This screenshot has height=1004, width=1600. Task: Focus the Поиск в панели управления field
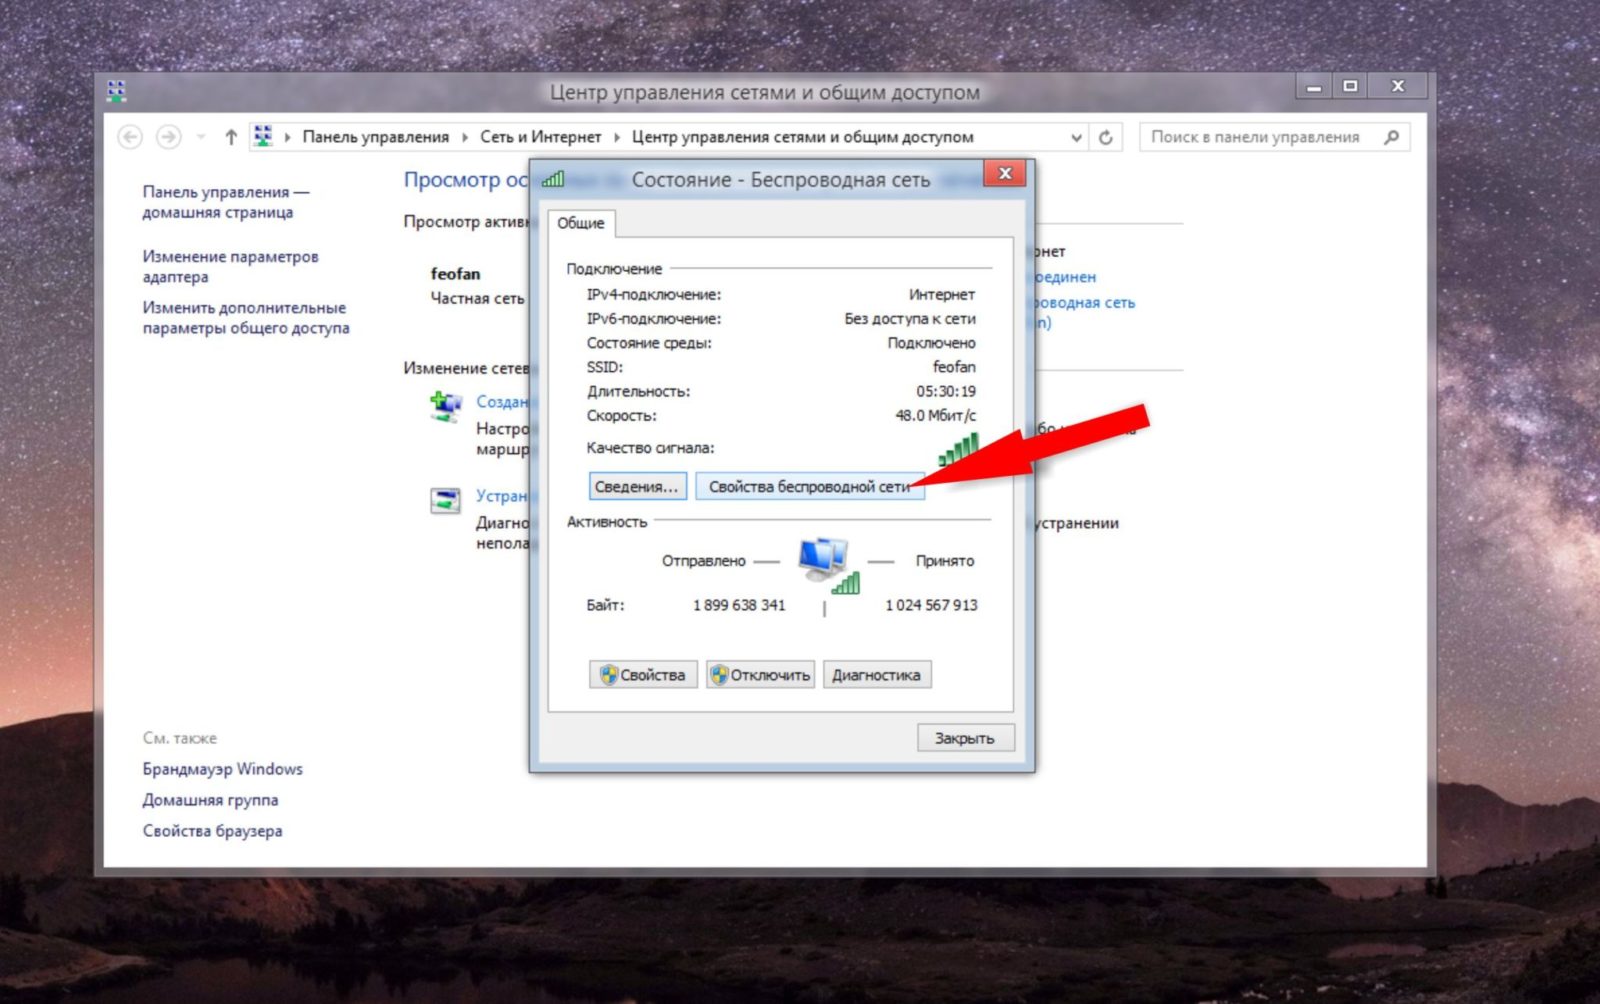coord(1274,137)
